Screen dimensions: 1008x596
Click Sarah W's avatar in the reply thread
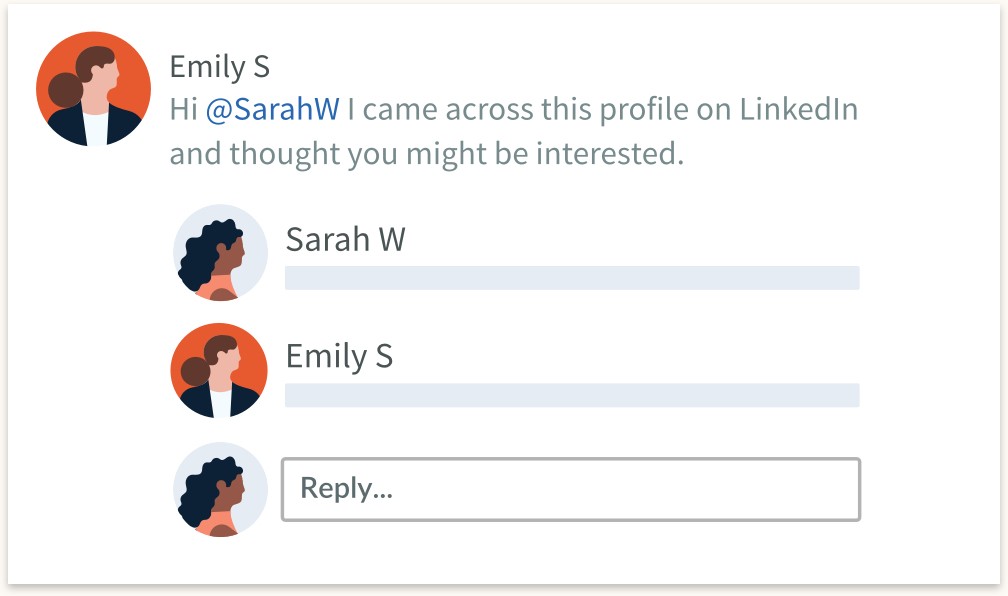(220, 253)
